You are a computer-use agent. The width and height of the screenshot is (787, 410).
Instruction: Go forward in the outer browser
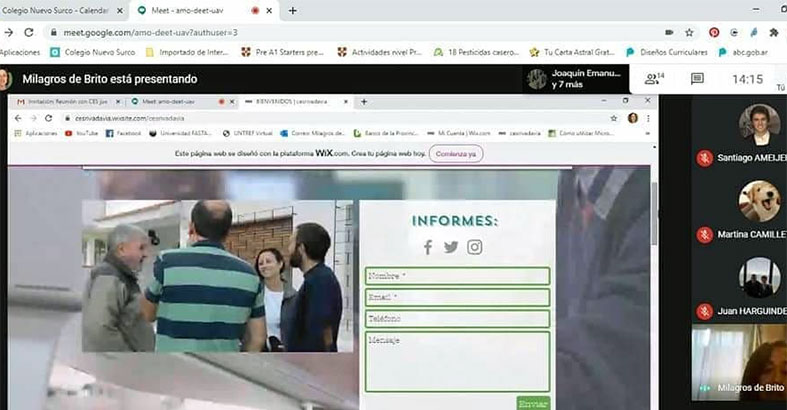point(9,33)
